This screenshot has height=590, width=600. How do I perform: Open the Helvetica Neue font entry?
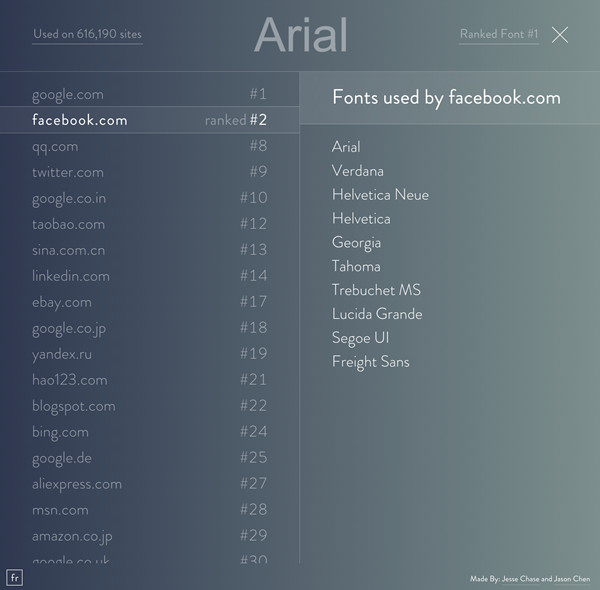[380, 195]
